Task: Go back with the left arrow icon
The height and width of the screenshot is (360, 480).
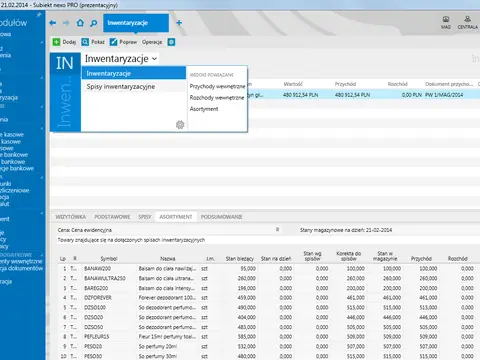Action: pyautogui.click(x=52, y=23)
